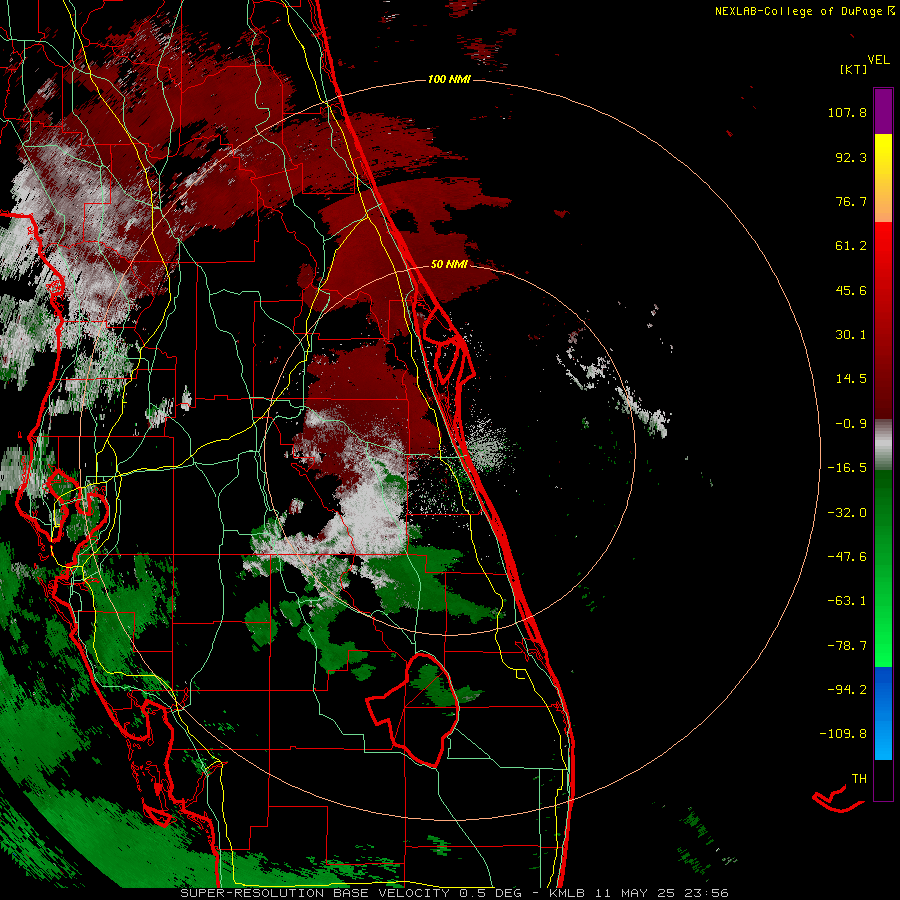Click the -94.2 velocity scale value
Image resolution: width=900 pixels, height=900 pixels.
(x=847, y=689)
